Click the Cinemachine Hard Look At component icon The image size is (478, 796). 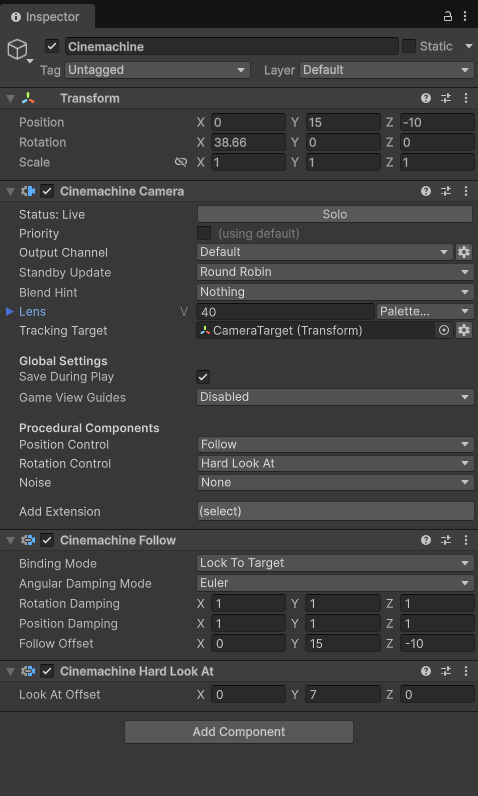click(28, 671)
